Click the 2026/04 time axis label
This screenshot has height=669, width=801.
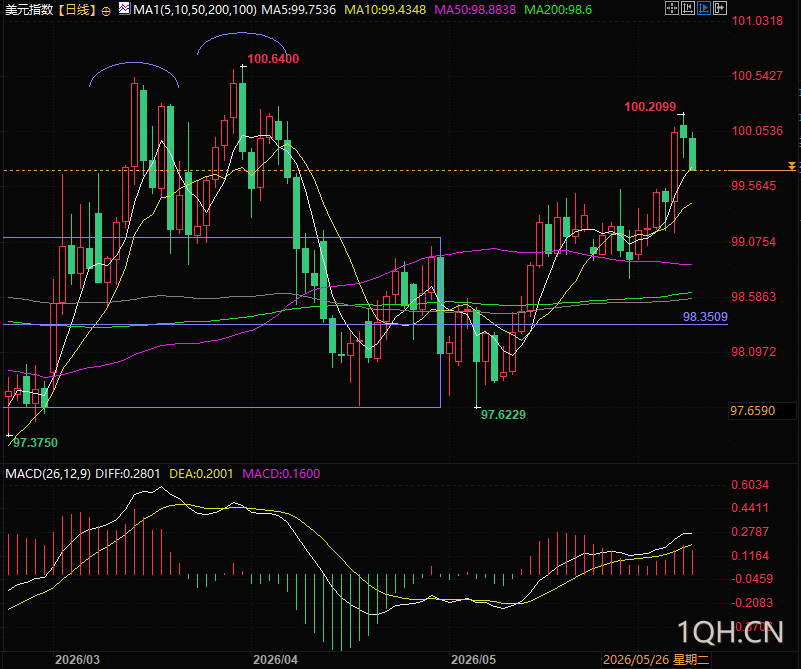[275, 659]
